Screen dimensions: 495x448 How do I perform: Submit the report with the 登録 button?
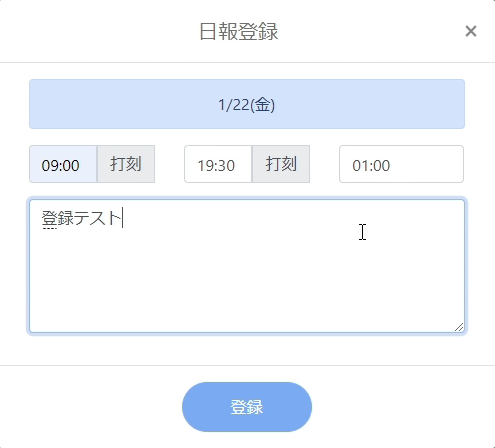[x=247, y=407]
